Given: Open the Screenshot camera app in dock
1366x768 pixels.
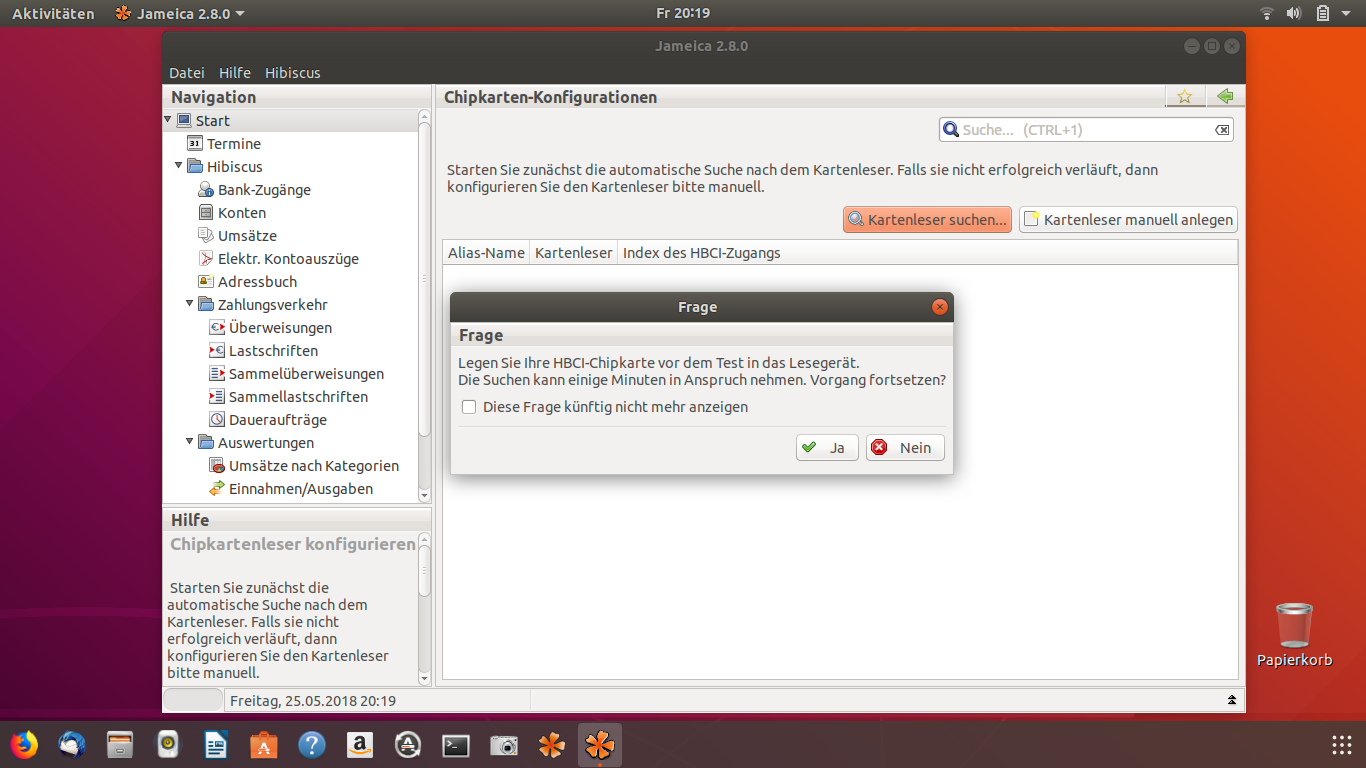Looking at the screenshot, I should pyautogui.click(x=504, y=745).
